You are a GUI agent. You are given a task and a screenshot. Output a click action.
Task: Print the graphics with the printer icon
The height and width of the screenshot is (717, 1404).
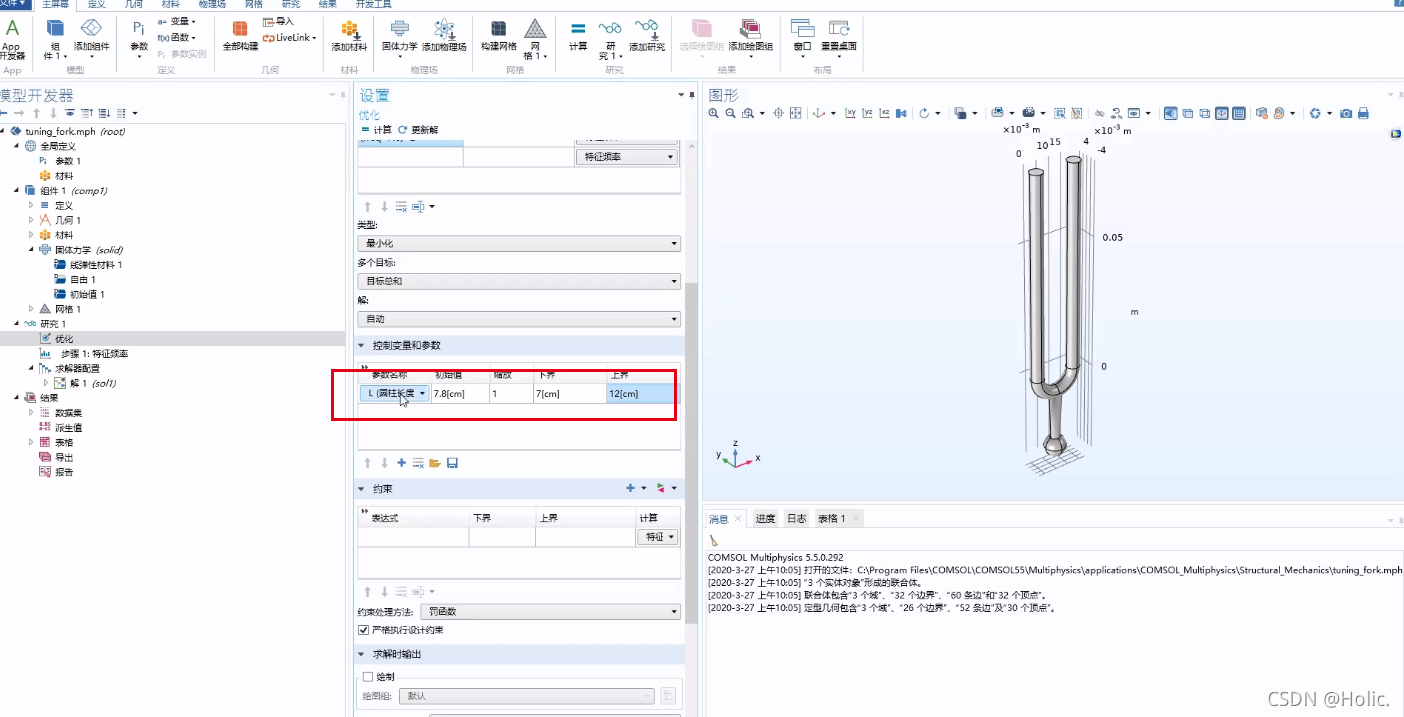(x=1363, y=114)
